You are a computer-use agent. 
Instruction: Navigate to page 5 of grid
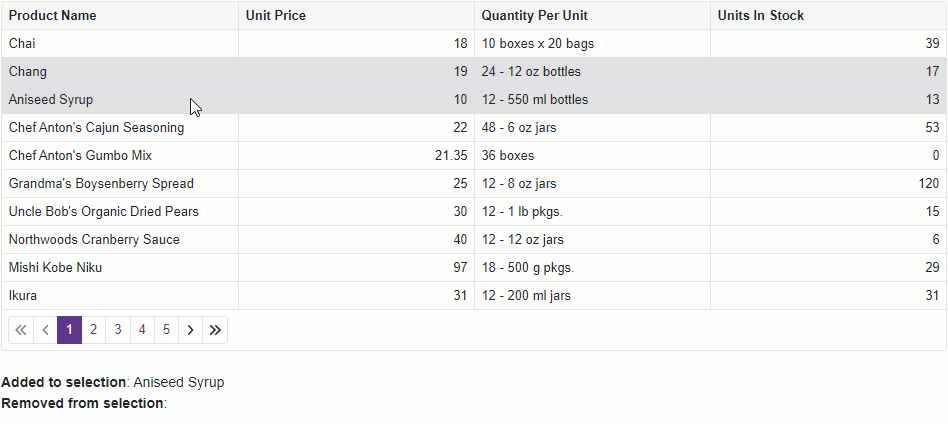pos(166,330)
